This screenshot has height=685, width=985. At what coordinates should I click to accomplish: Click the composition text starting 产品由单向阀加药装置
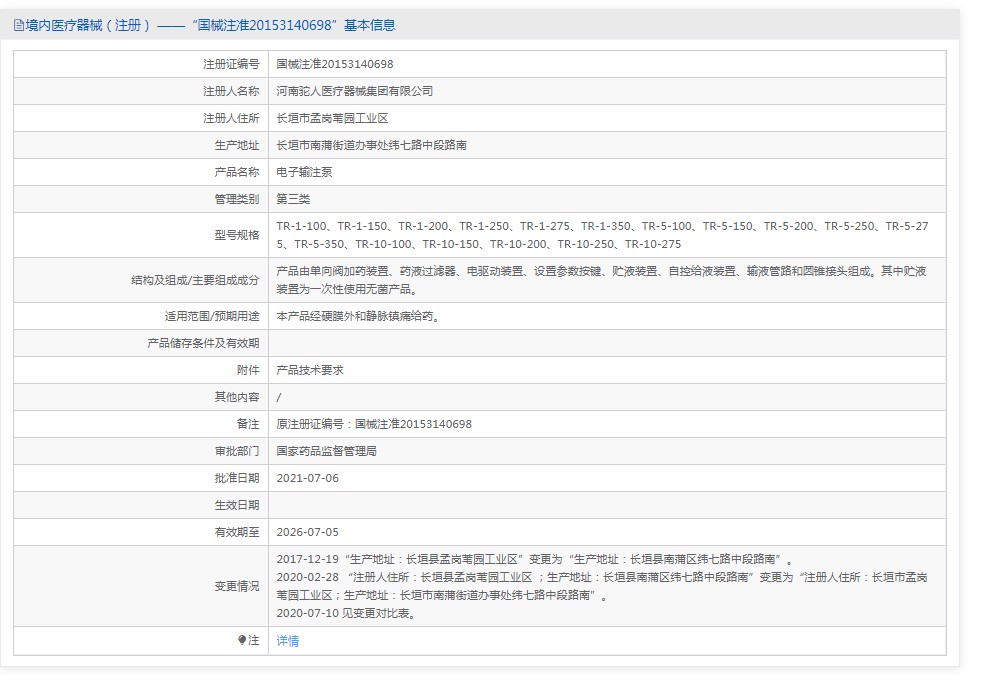[601, 280]
